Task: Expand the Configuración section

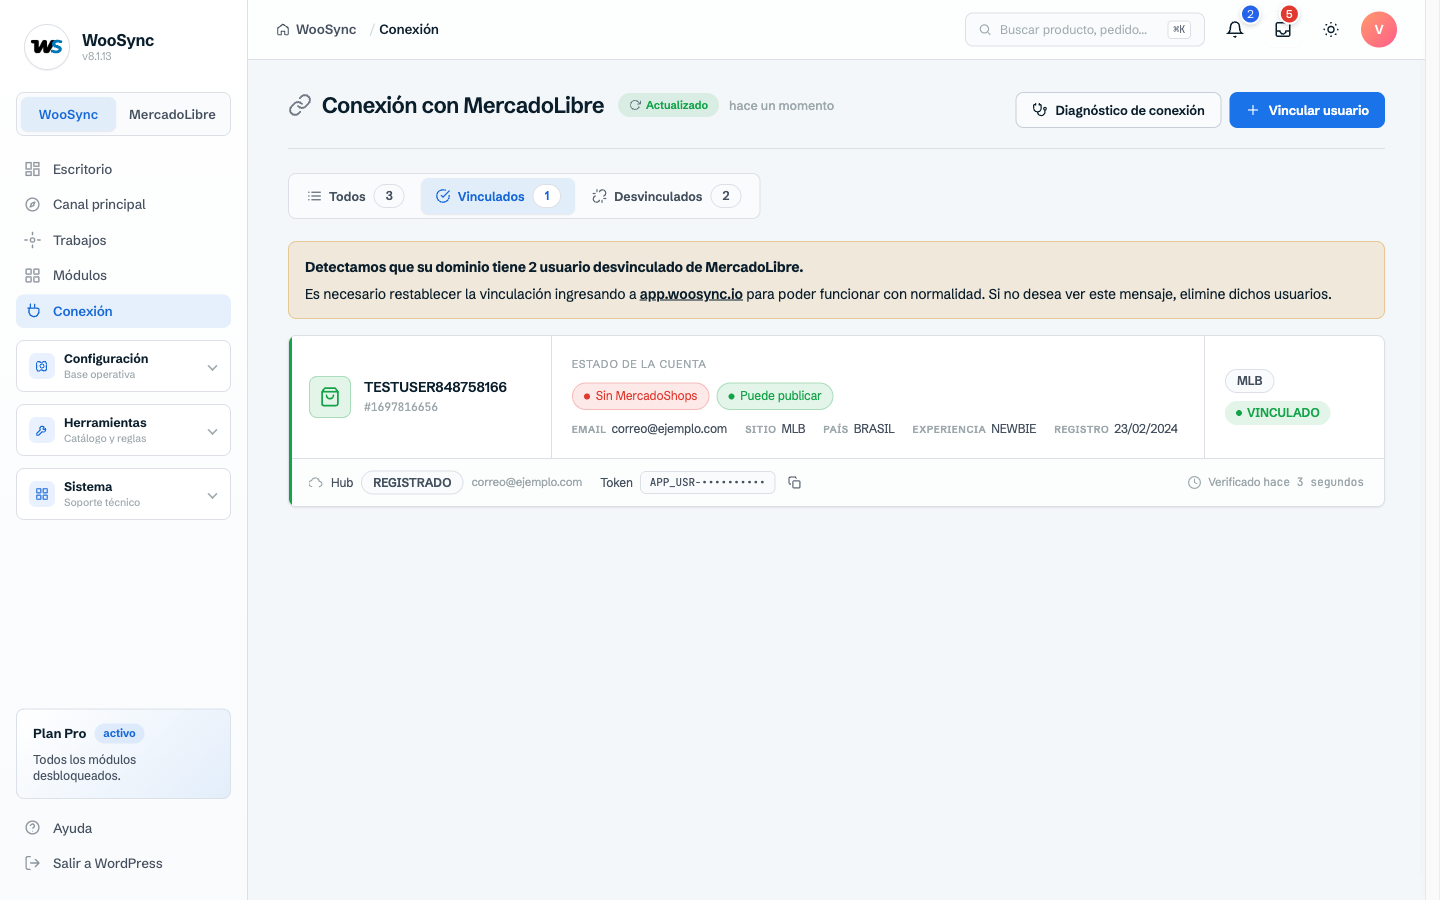Action: click(124, 366)
